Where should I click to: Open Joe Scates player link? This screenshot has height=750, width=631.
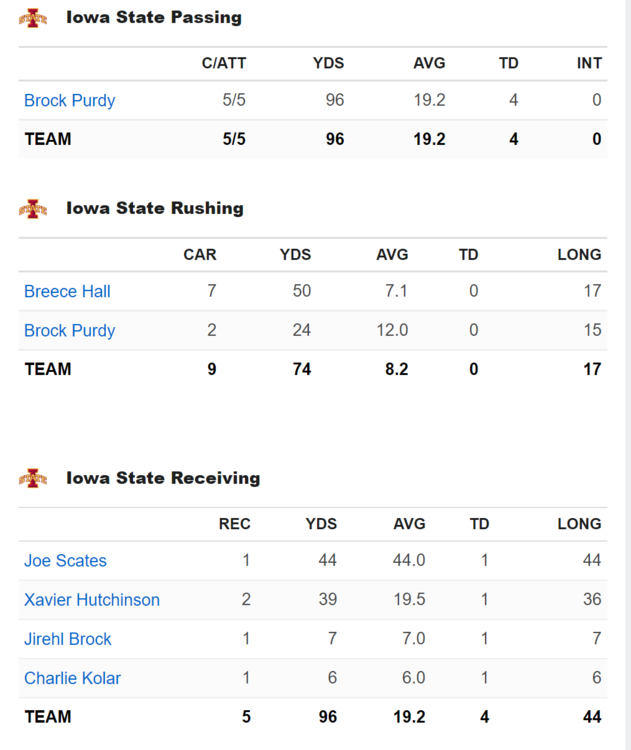click(x=65, y=560)
